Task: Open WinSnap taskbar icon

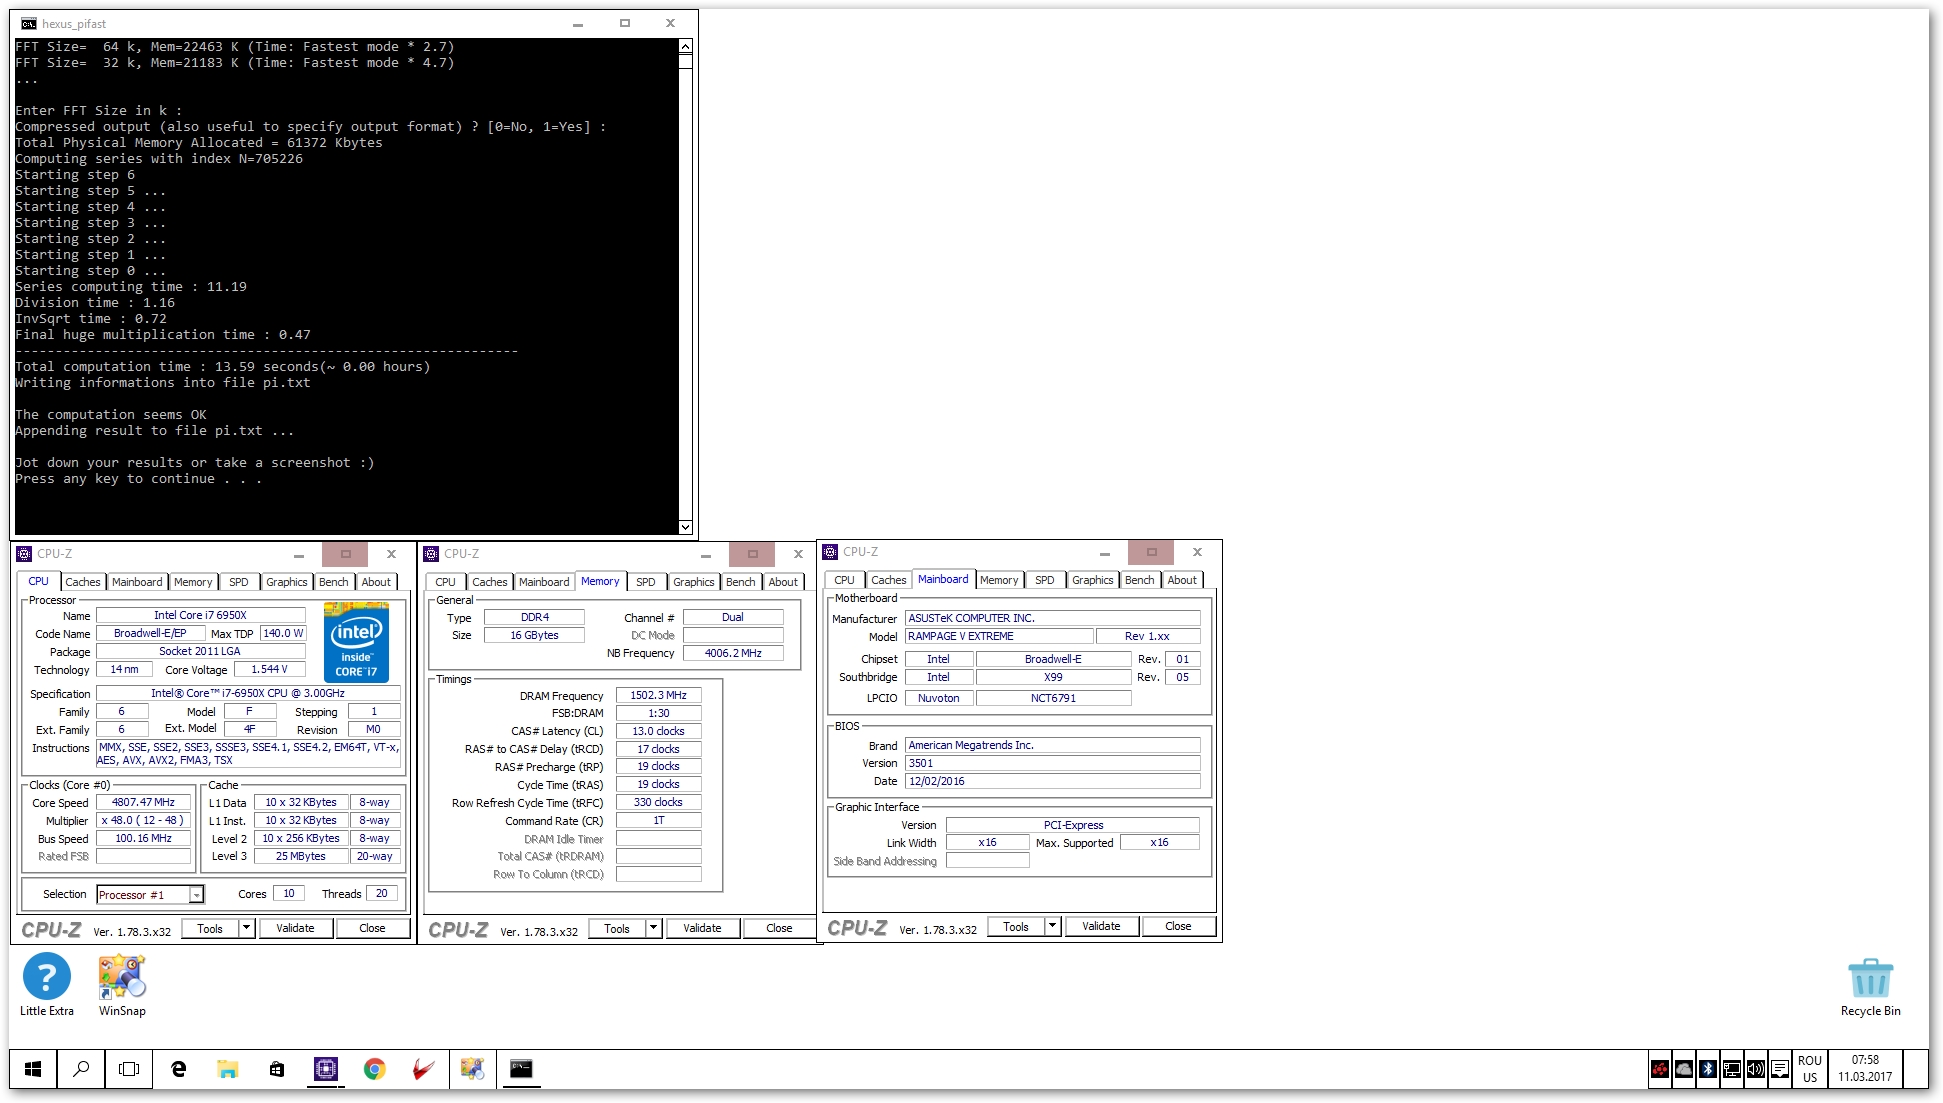Action: 473,1069
